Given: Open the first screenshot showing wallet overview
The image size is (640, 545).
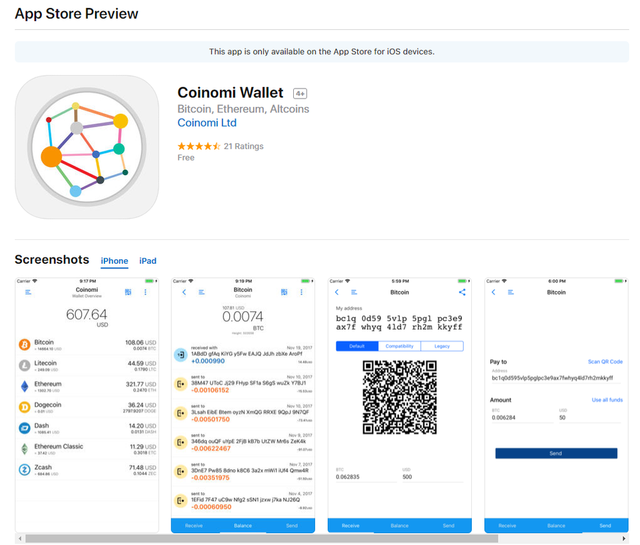Looking at the screenshot, I should pos(87,405).
